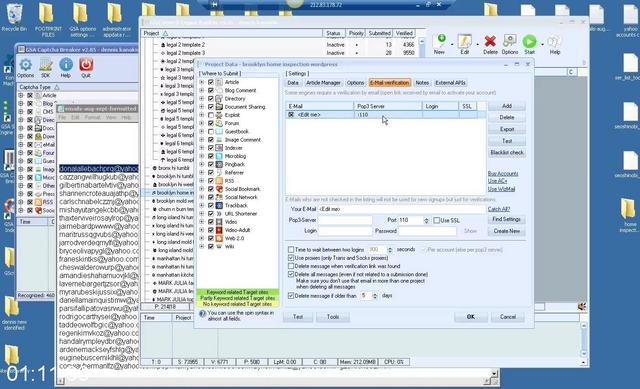
Task: Expand the Blog Comment tree node
Action: (x=202, y=90)
